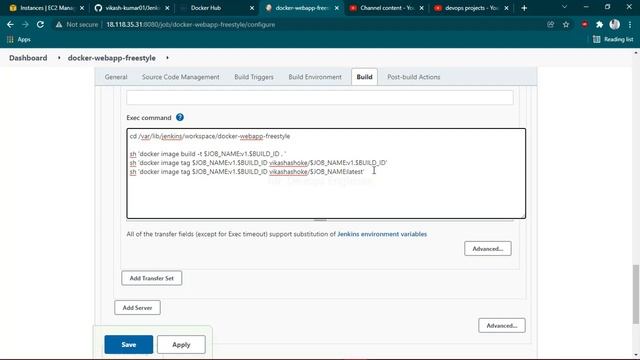The image size is (640, 360).
Task: Click the Not secure warning icon
Action: click(x=59, y=24)
